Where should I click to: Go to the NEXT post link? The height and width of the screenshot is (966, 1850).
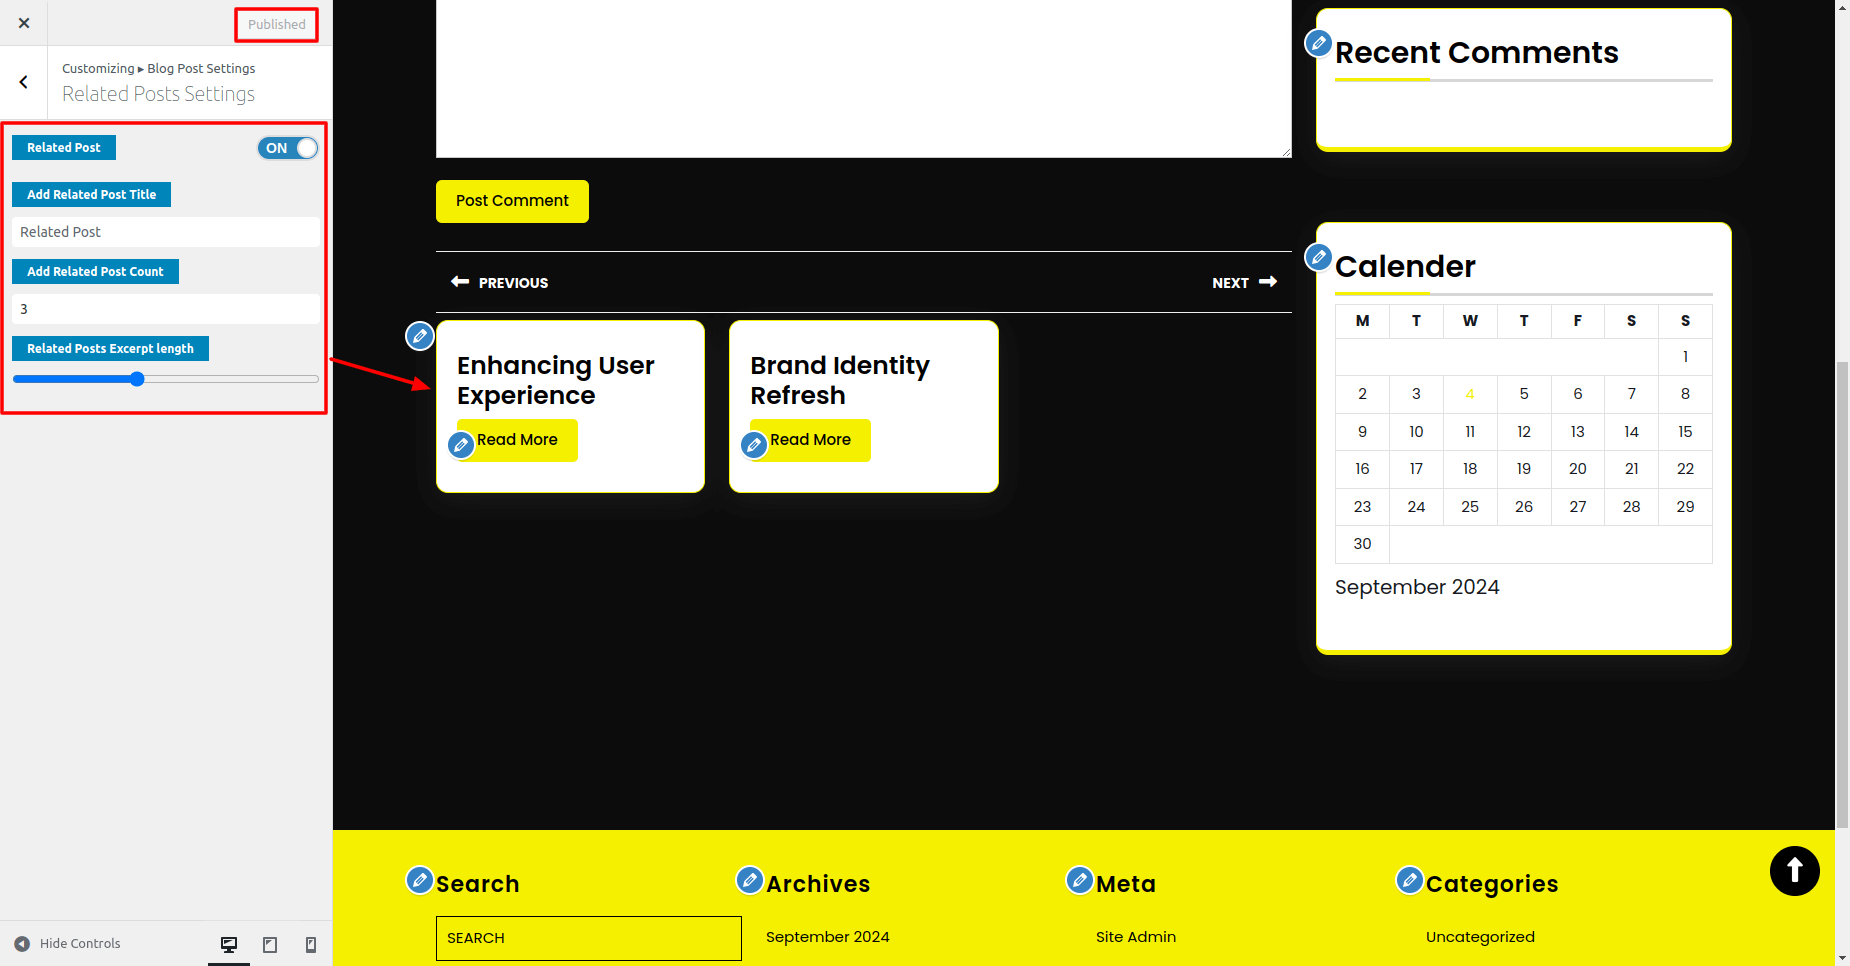tap(1243, 283)
